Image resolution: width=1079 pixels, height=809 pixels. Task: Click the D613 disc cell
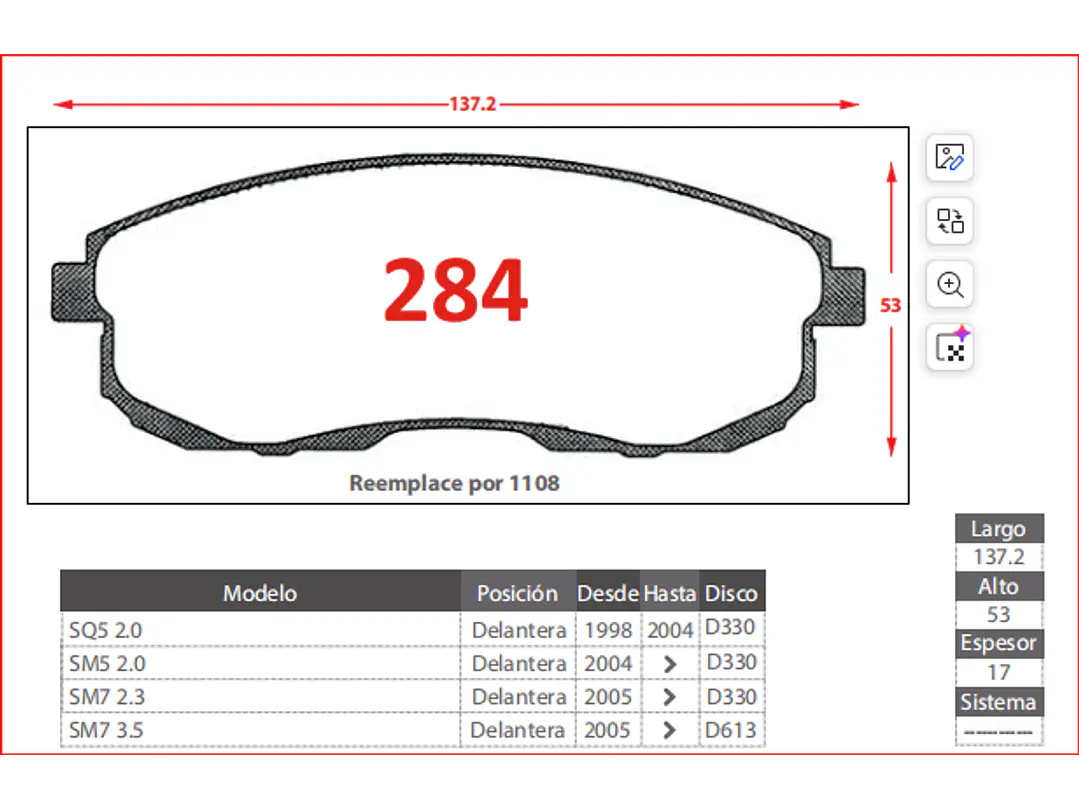[x=731, y=730]
